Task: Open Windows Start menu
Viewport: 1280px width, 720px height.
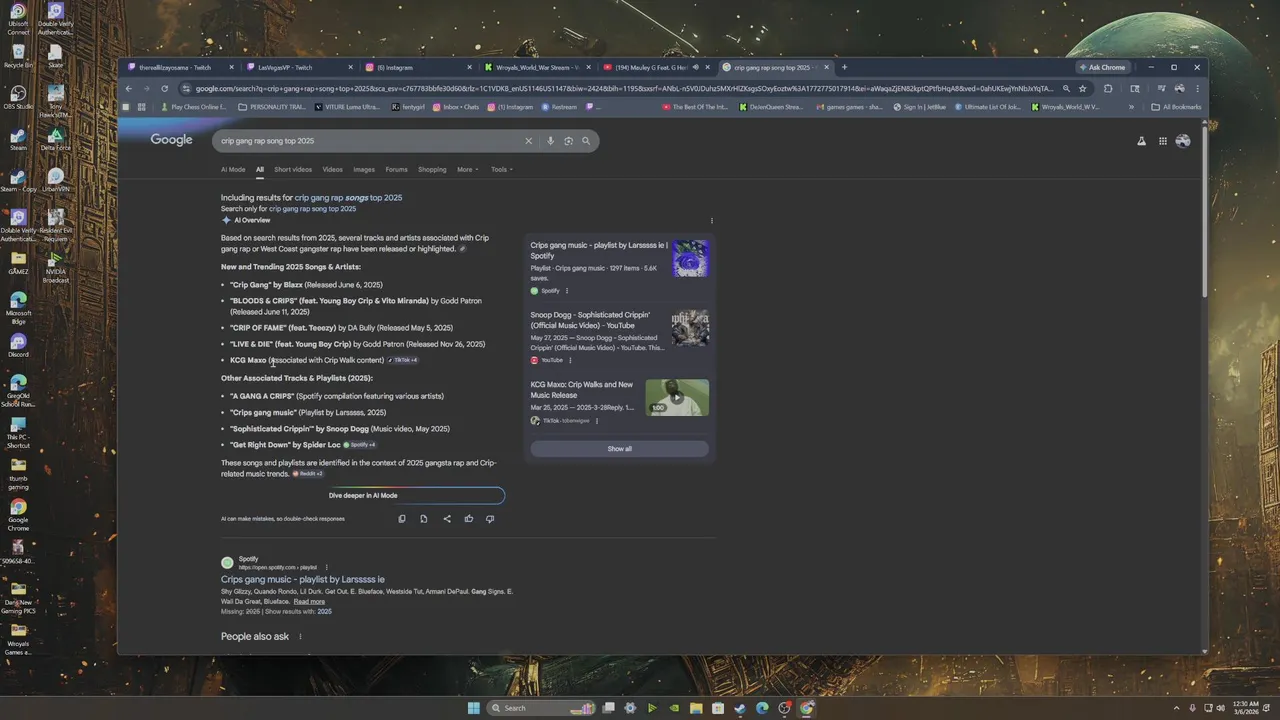Action: pyautogui.click(x=474, y=708)
